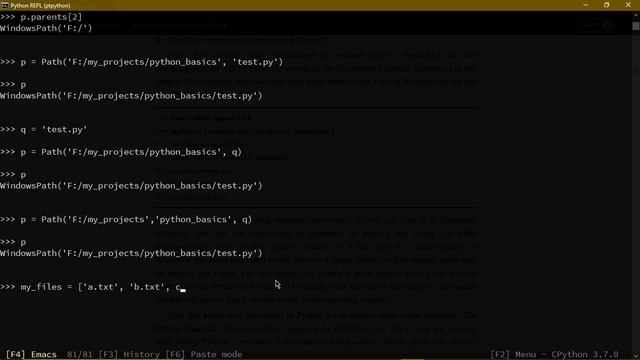Click the Python REPL (ptpython) title text
The image size is (640, 360).
(x=40, y=5)
